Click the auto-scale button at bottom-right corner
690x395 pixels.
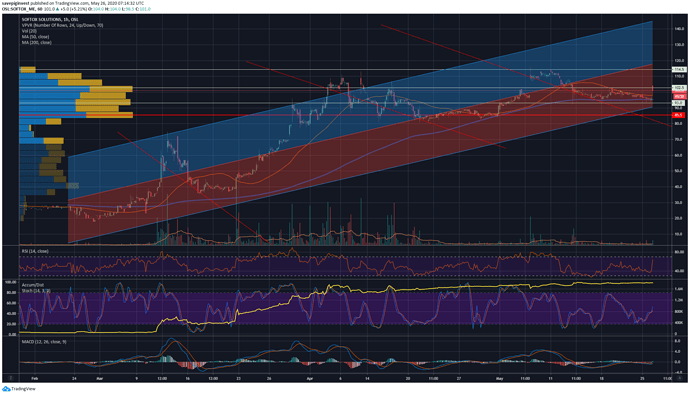click(x=681, y=378)
